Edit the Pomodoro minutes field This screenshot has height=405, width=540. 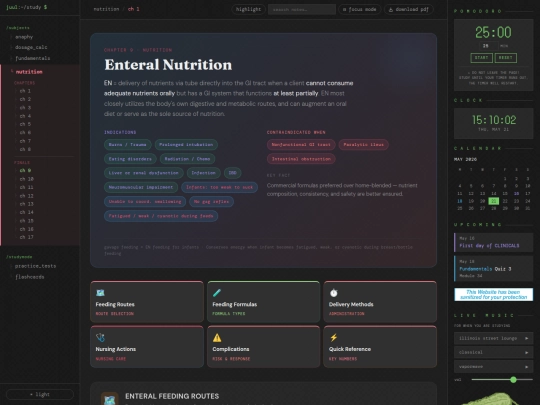point(488,46)
